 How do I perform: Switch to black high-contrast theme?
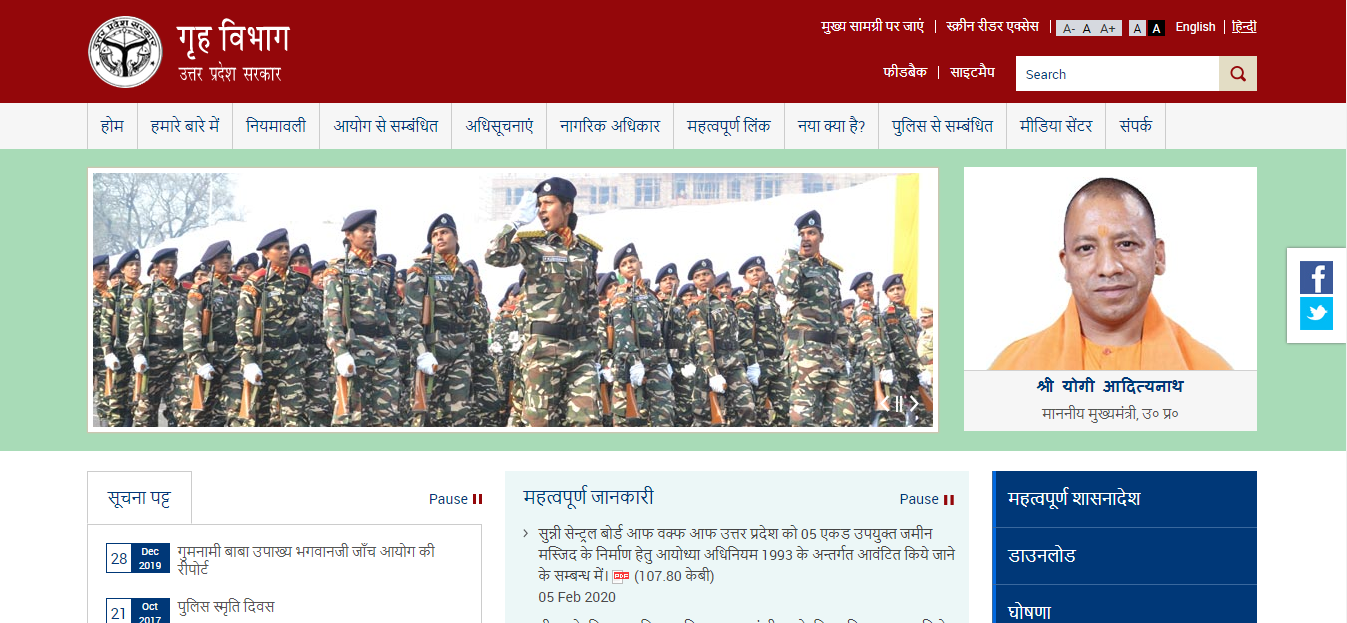pyautogui.click(x=1156, y=28)
